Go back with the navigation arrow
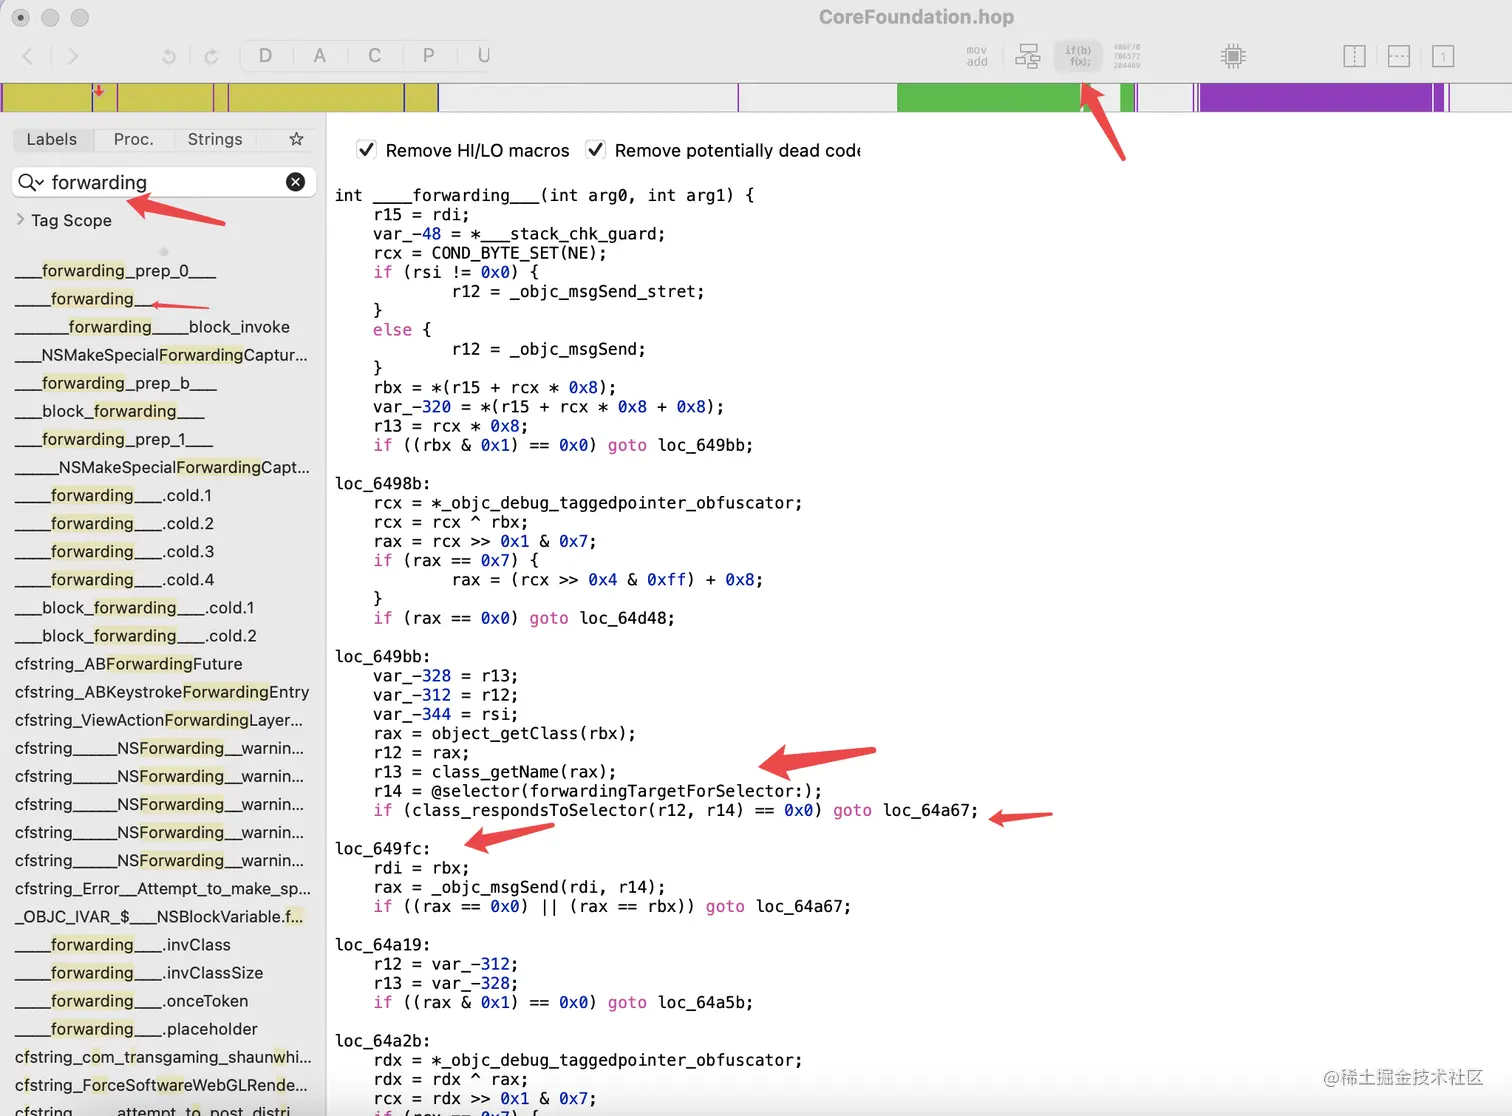Viewport: 1512px width, 1116px height. point(28,56)
